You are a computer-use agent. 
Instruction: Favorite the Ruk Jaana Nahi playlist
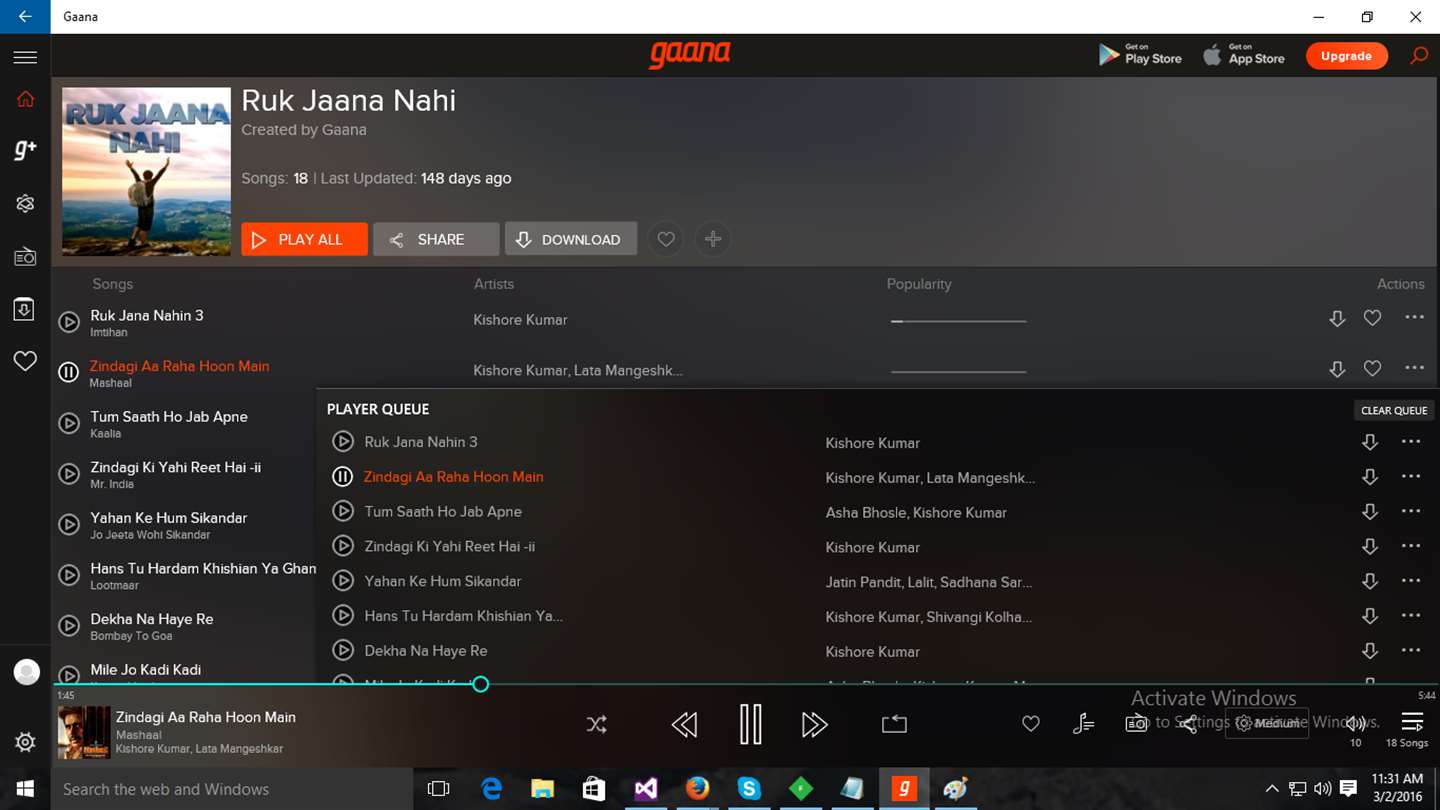click(x=666, y=239)
